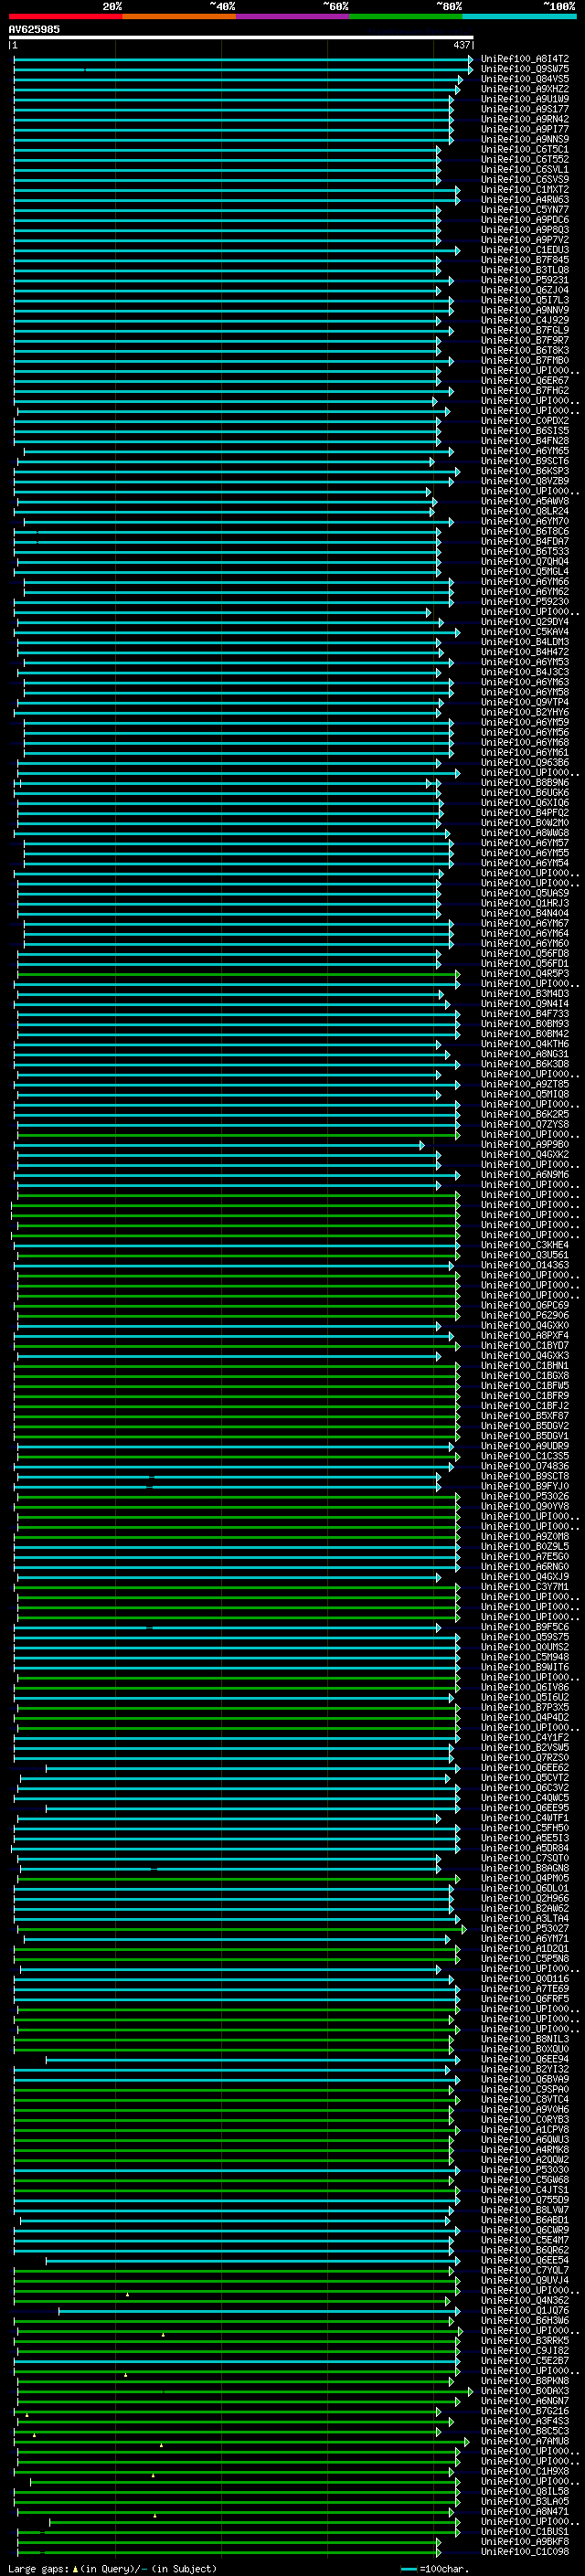
Task: Select label UniRef100_B6SIS5
Action: (524, 431)
